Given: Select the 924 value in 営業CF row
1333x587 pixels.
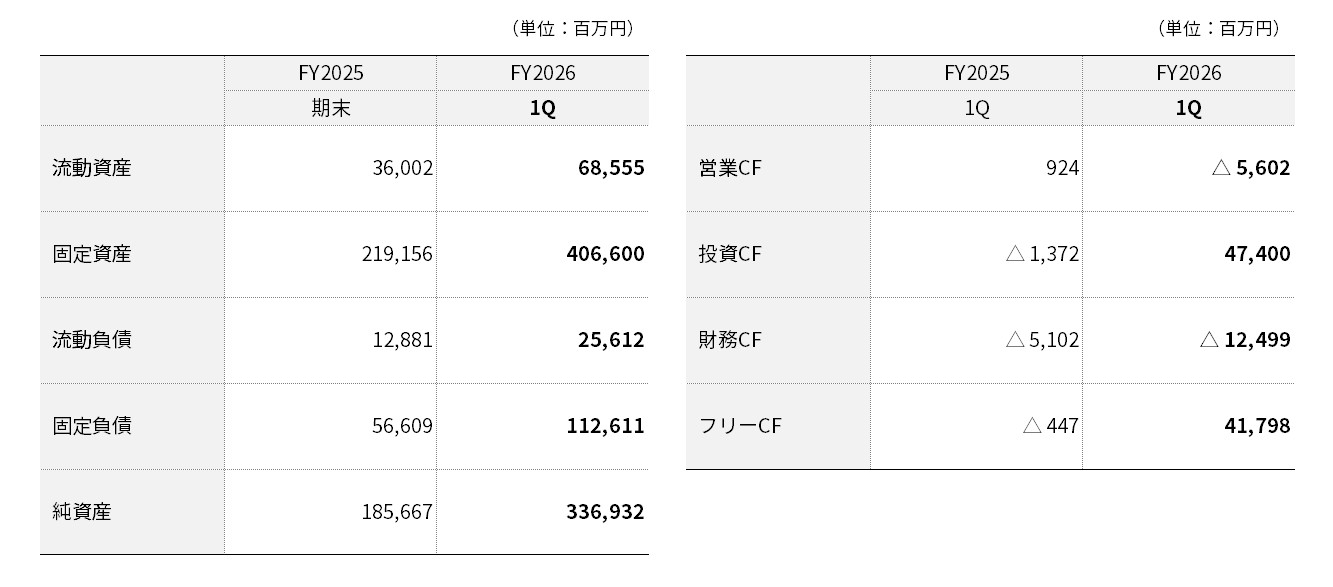Looking at the screenshot, I should pyautogui.click(x=1063, y=168).
